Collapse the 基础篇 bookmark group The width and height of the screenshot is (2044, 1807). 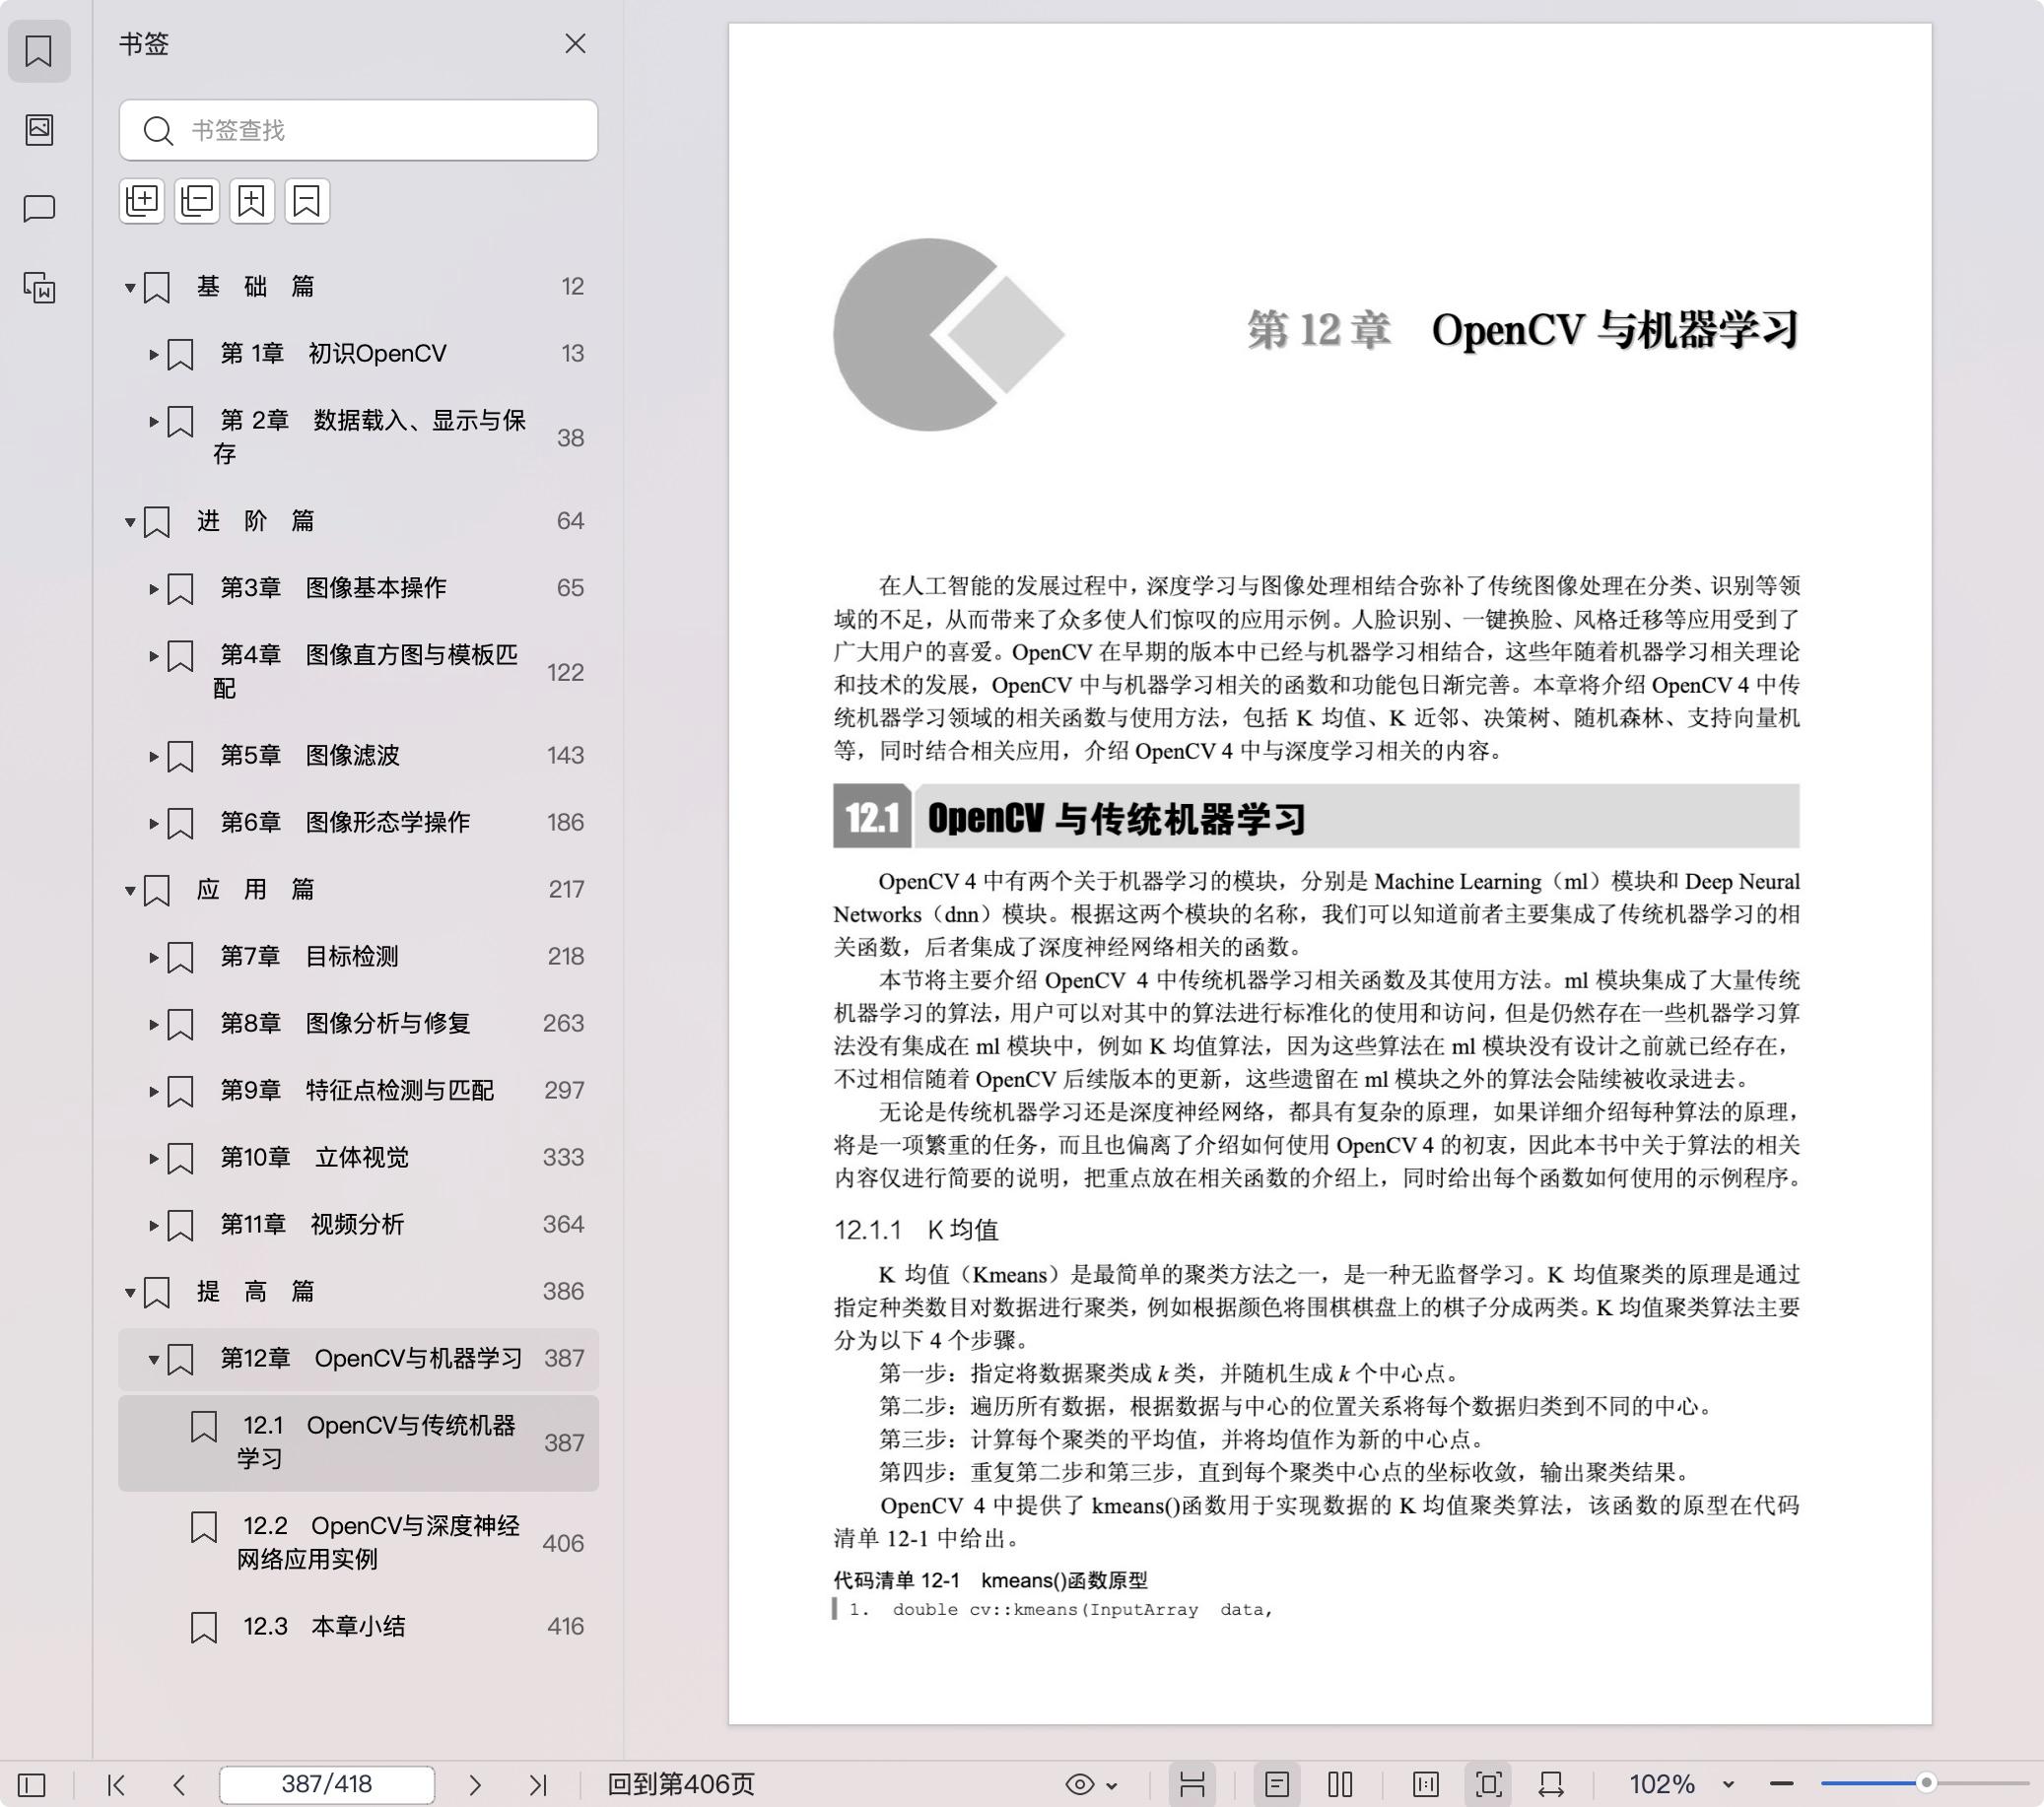[x=130, y=288]
